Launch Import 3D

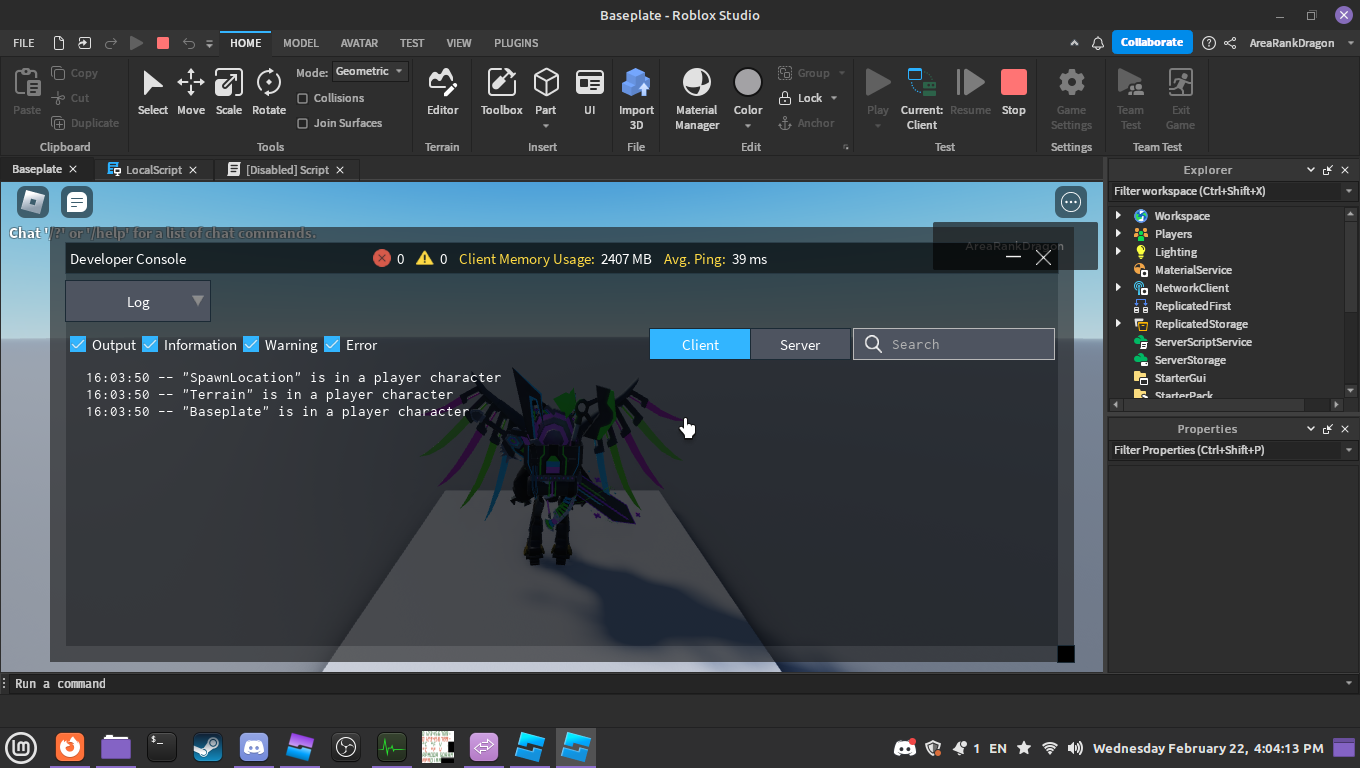(x=636, y=92)
